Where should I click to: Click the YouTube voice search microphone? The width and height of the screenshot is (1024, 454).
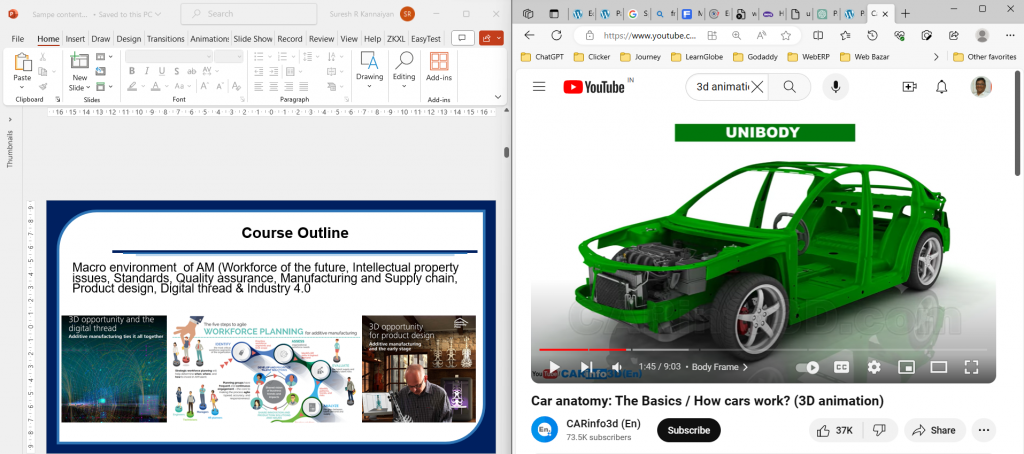tap(836, 87)
